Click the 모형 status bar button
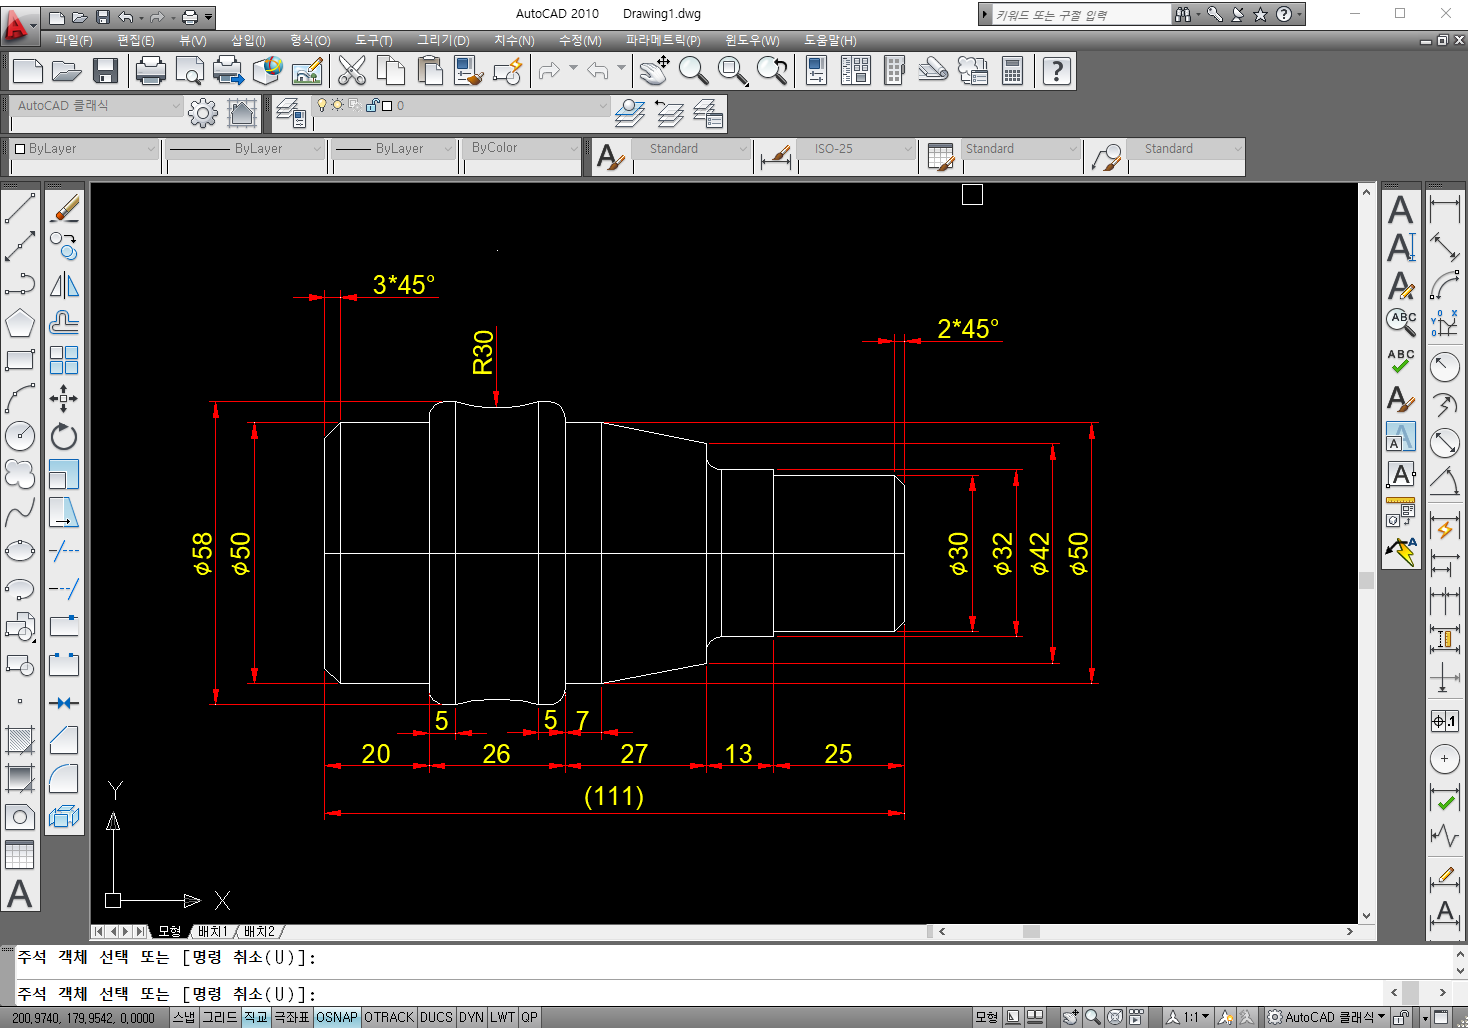1468x1028 pixels. (986, 1017)
